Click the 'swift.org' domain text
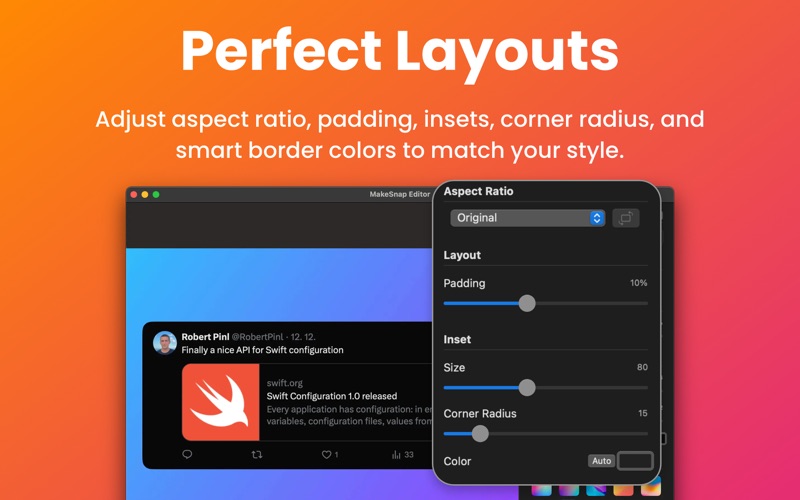This screenshot has height=500, width=800. (x=285, y=383)
